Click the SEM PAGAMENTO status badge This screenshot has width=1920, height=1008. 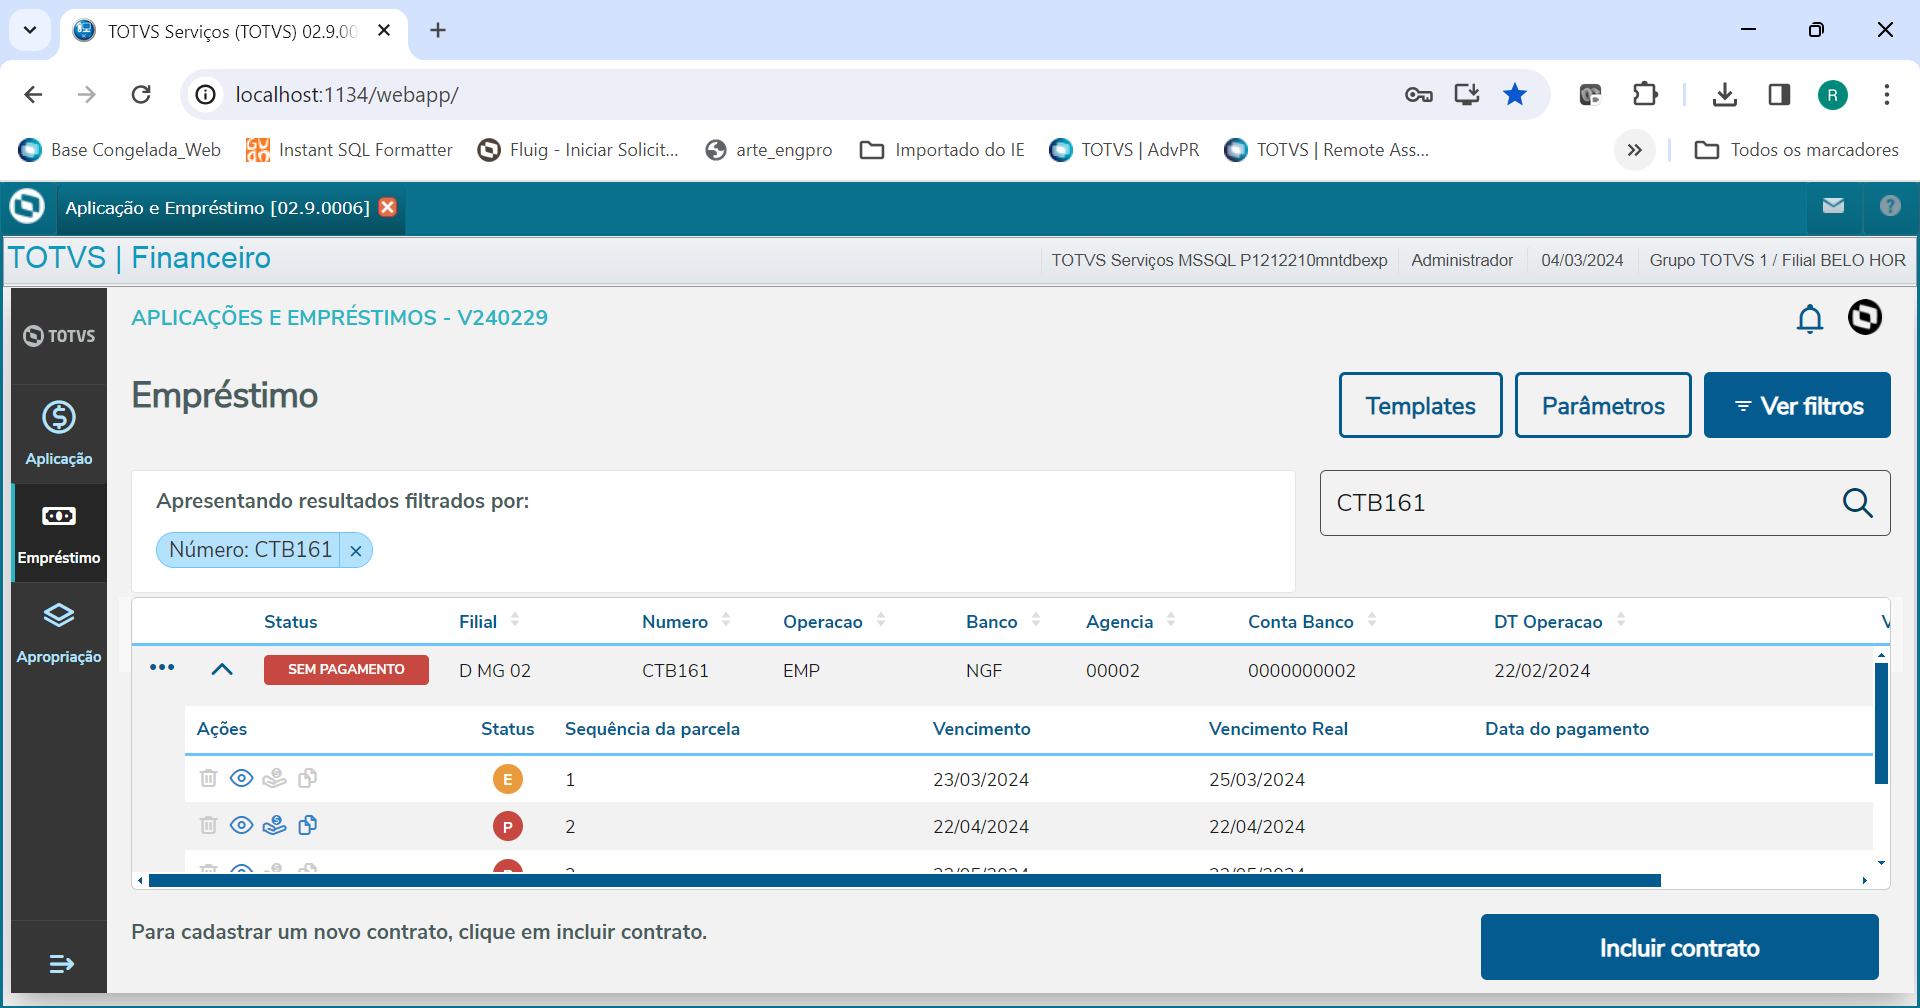click(346, 670)
